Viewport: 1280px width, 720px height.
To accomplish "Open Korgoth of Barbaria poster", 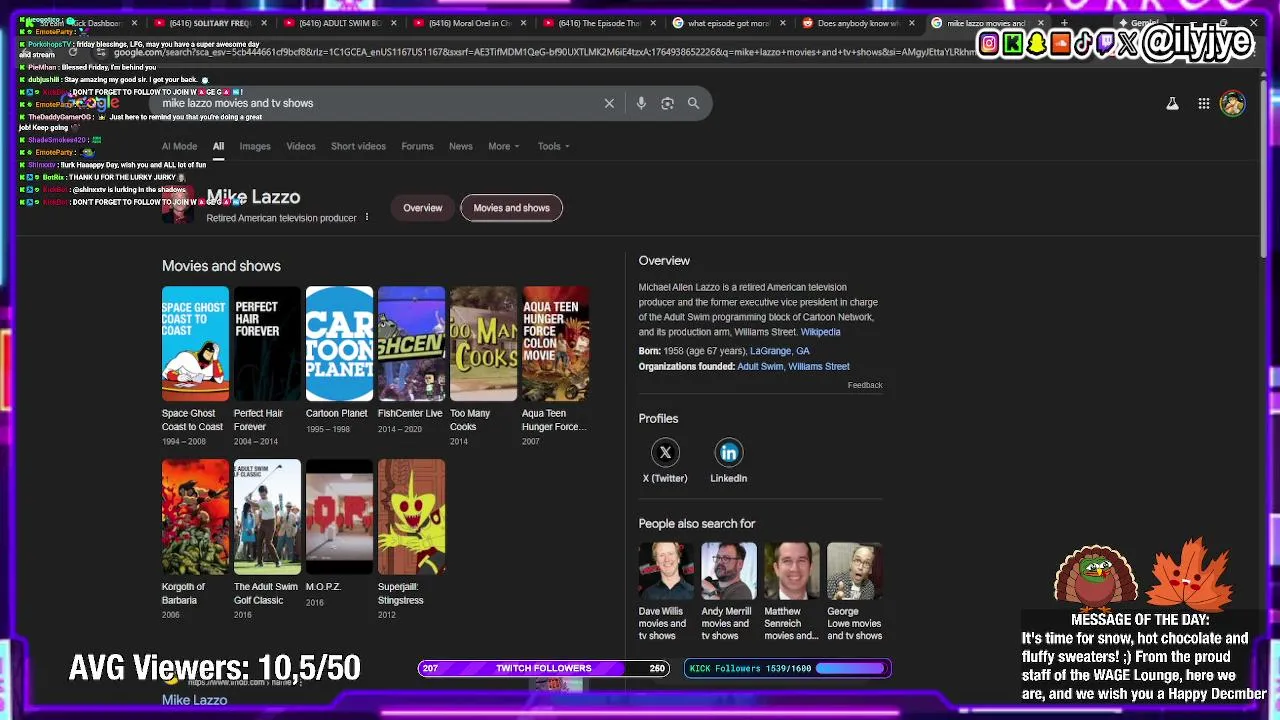I will pos(195,517).
